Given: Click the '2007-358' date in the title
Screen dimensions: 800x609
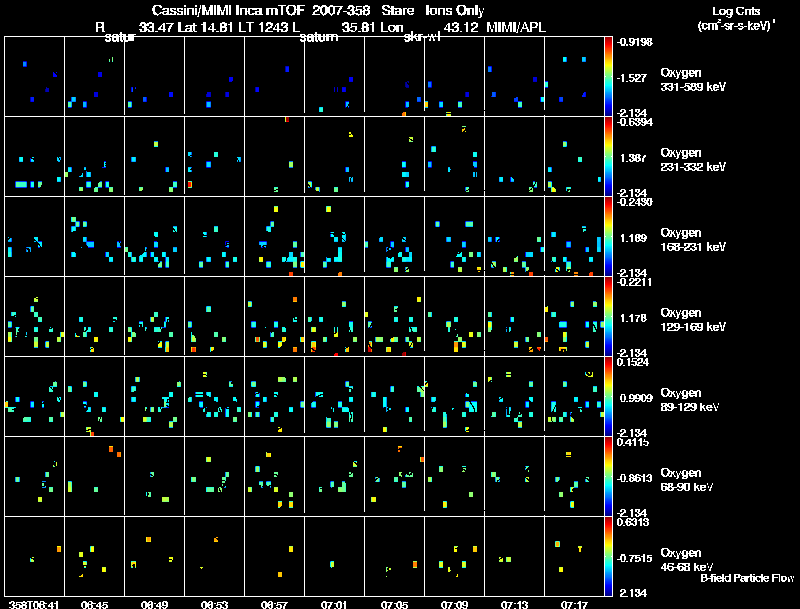Looking at the screenshot, I should (340, 11).
